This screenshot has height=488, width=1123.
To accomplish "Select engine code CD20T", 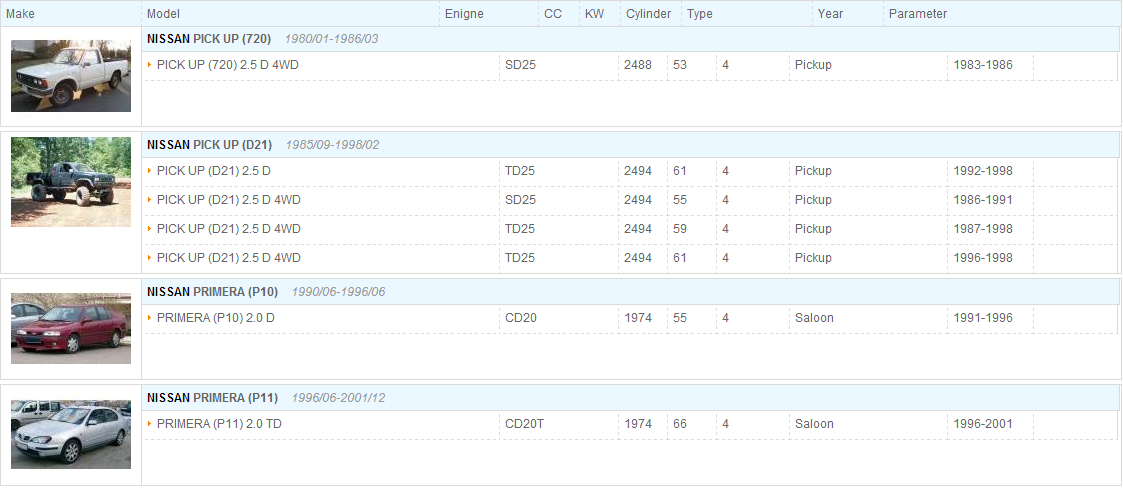I will coord(525,424).
